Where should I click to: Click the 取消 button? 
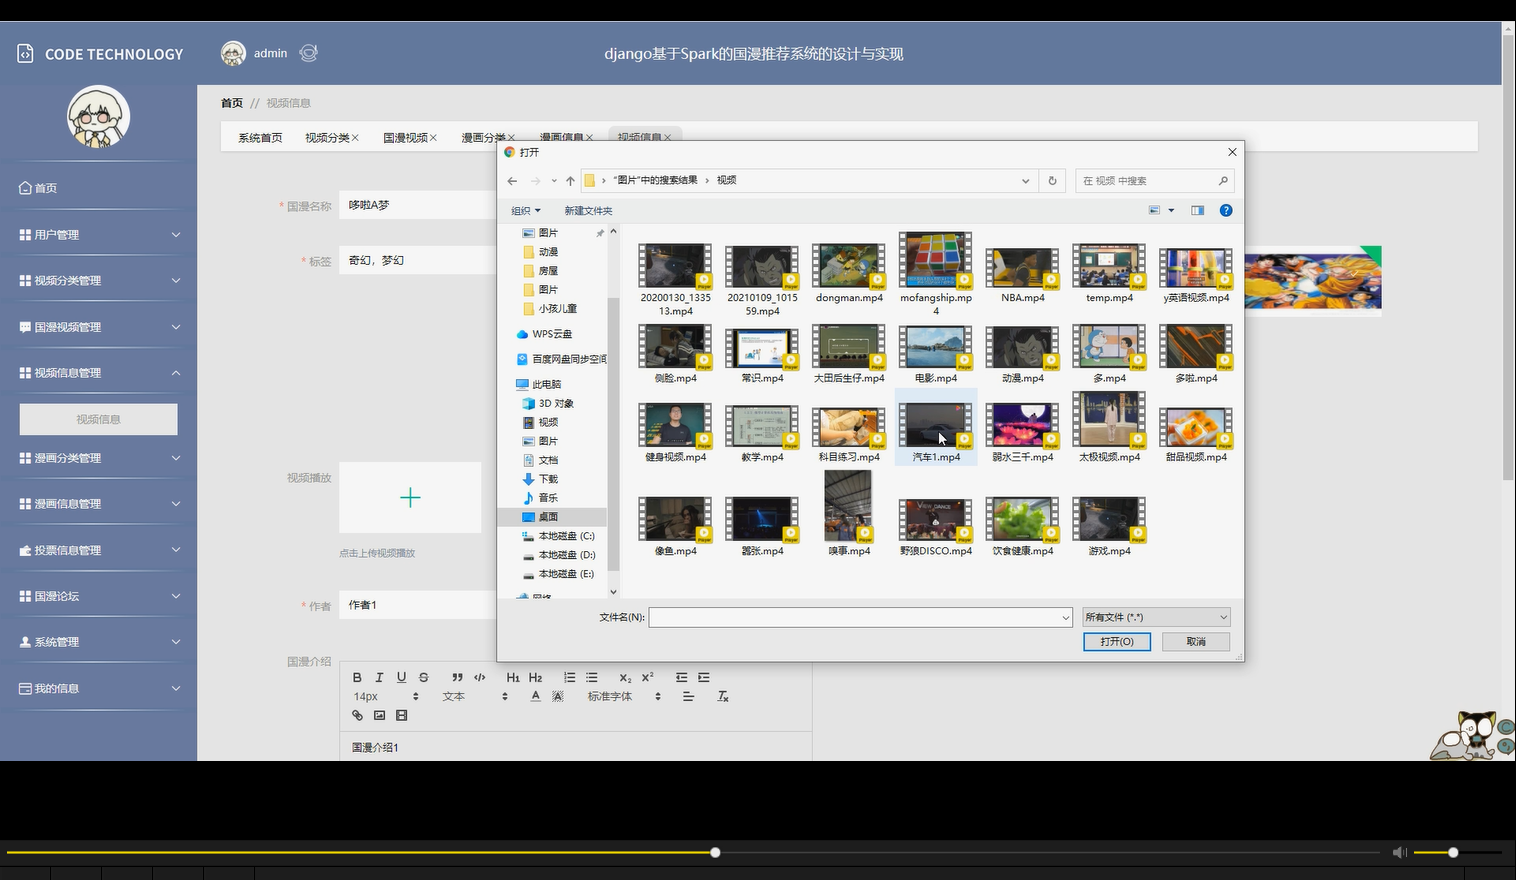1196,642
